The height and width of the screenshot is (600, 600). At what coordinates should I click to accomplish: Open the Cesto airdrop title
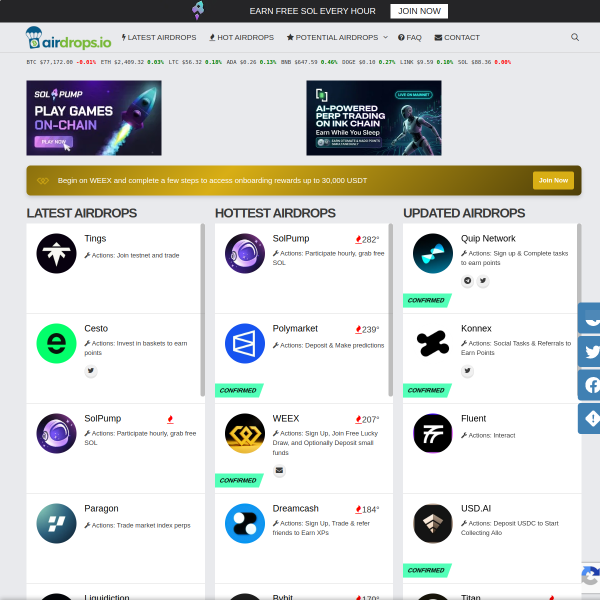(96, 328)
